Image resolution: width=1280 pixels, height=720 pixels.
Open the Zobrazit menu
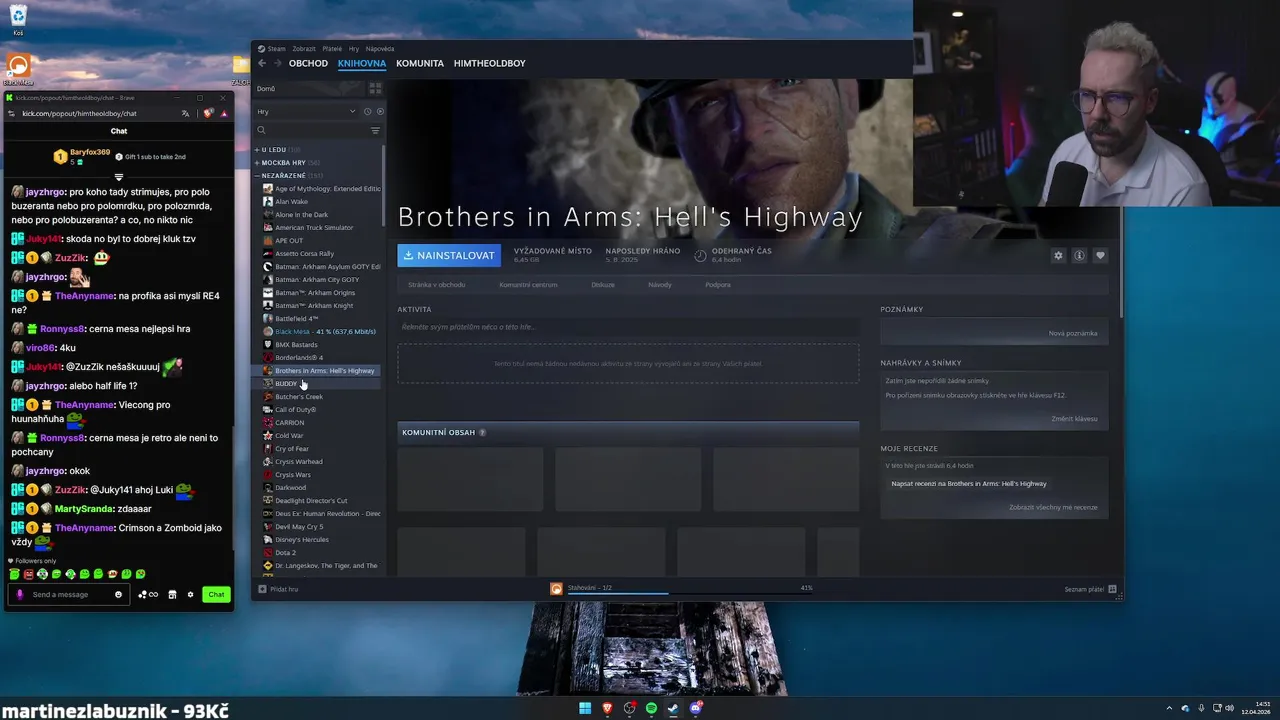304,48
